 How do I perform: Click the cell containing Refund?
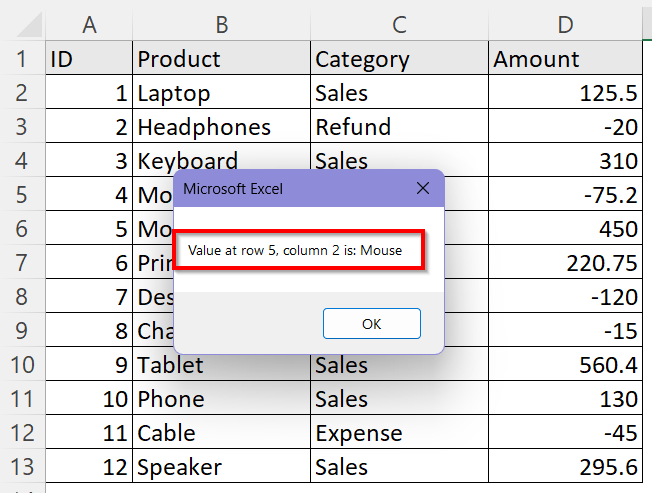coord(399,127)
